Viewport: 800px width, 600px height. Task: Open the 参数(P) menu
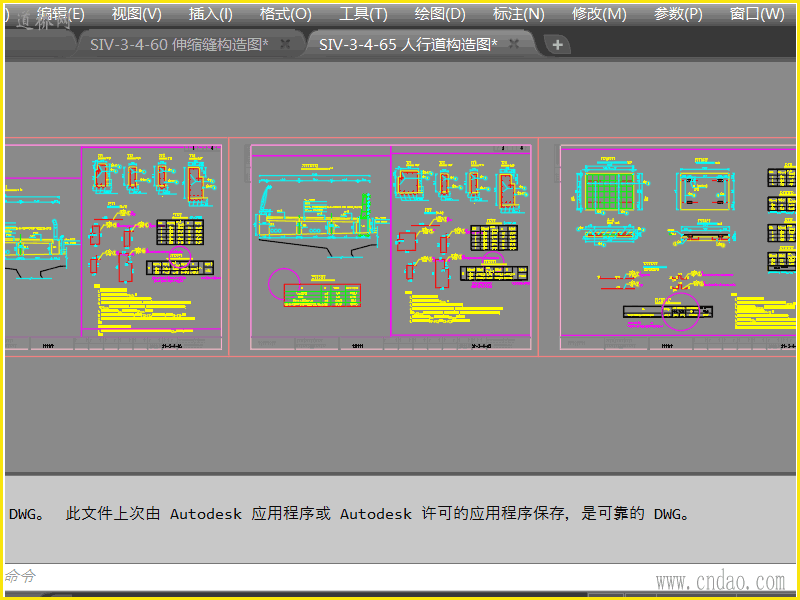(678, 14)
